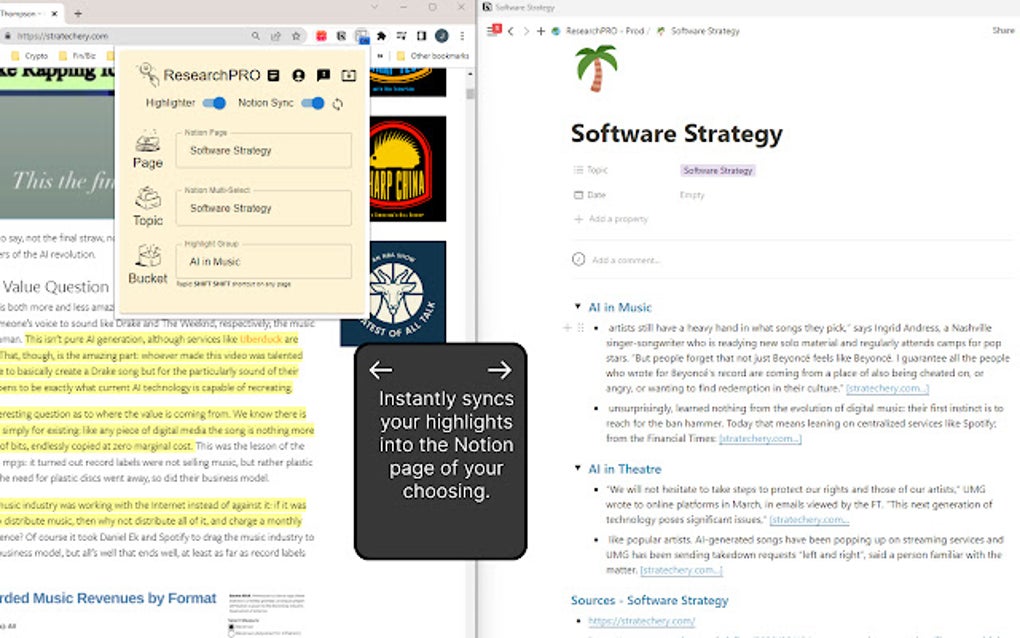This screenshot has height=638, width=1020.
Task: Open the Chrome extensions puzzle icon
Action: point(381,36)
